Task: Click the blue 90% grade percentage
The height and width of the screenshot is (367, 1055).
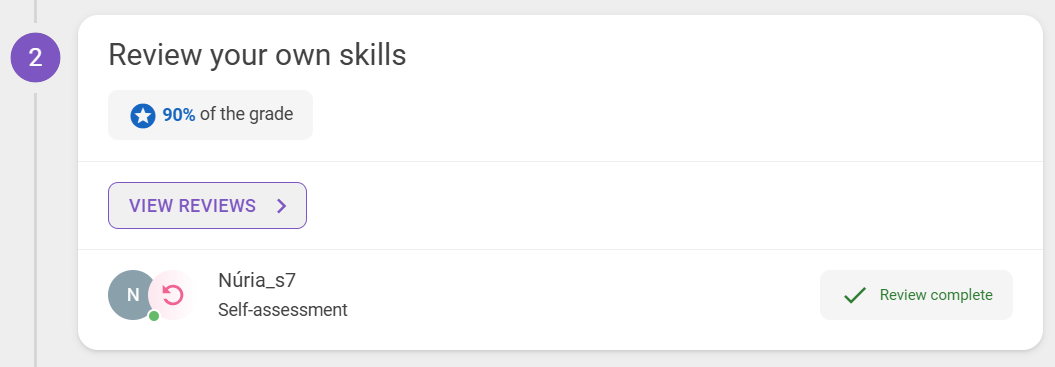Action: (179, 114)
